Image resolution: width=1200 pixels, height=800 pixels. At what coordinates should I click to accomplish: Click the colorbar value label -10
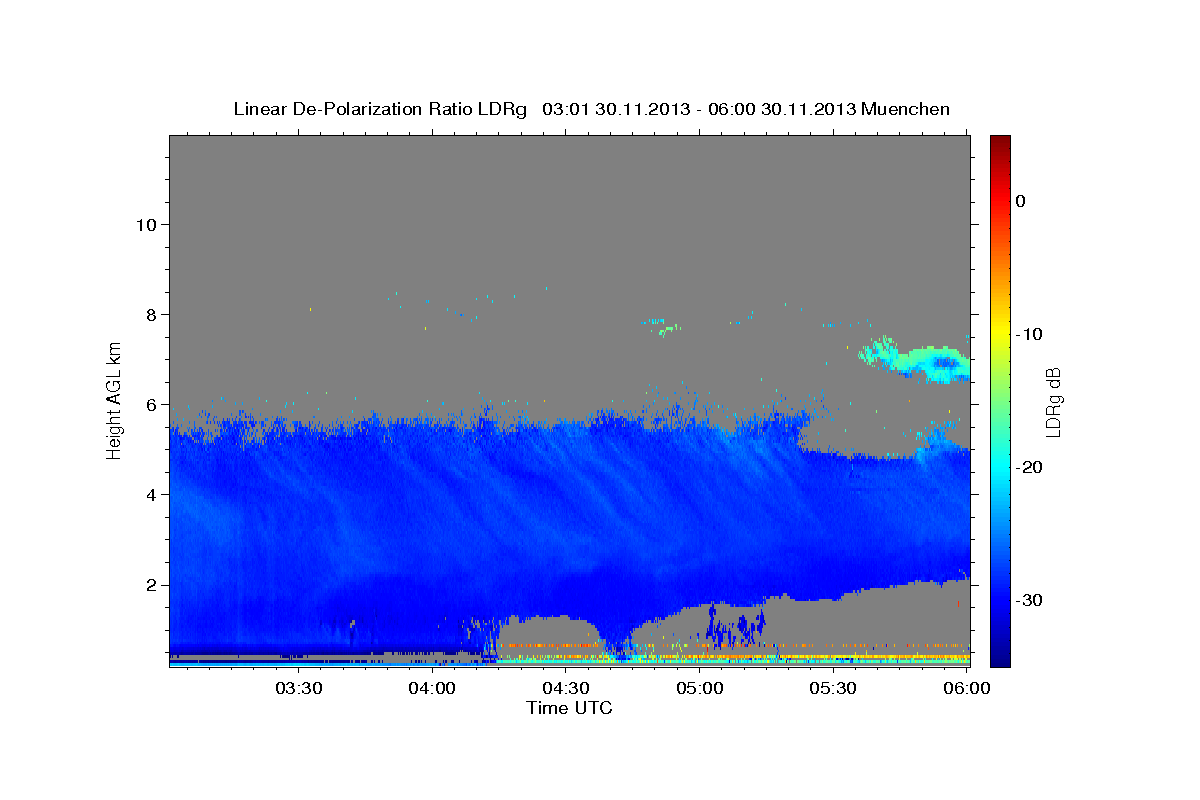[1031, 334]
